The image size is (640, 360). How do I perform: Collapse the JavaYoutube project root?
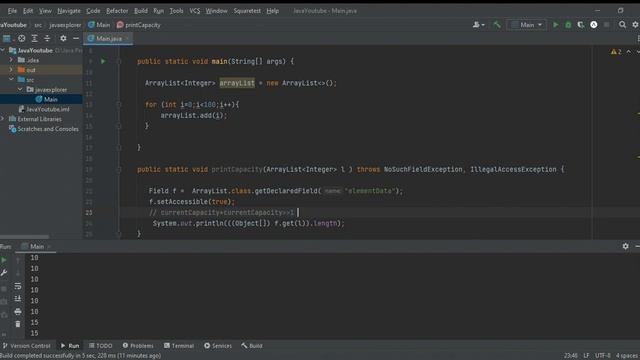4,50
